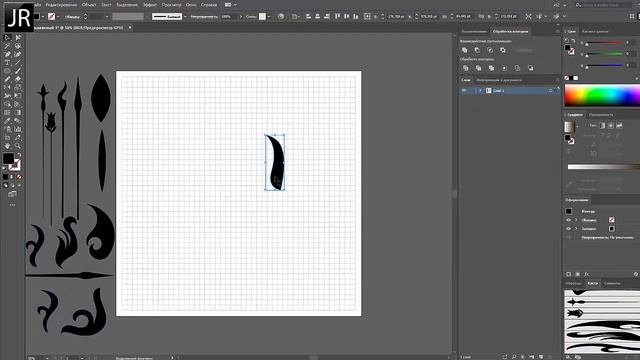Switch to Выравнивание tab
This screenshot has width=640, height=360.
[474, 31]
